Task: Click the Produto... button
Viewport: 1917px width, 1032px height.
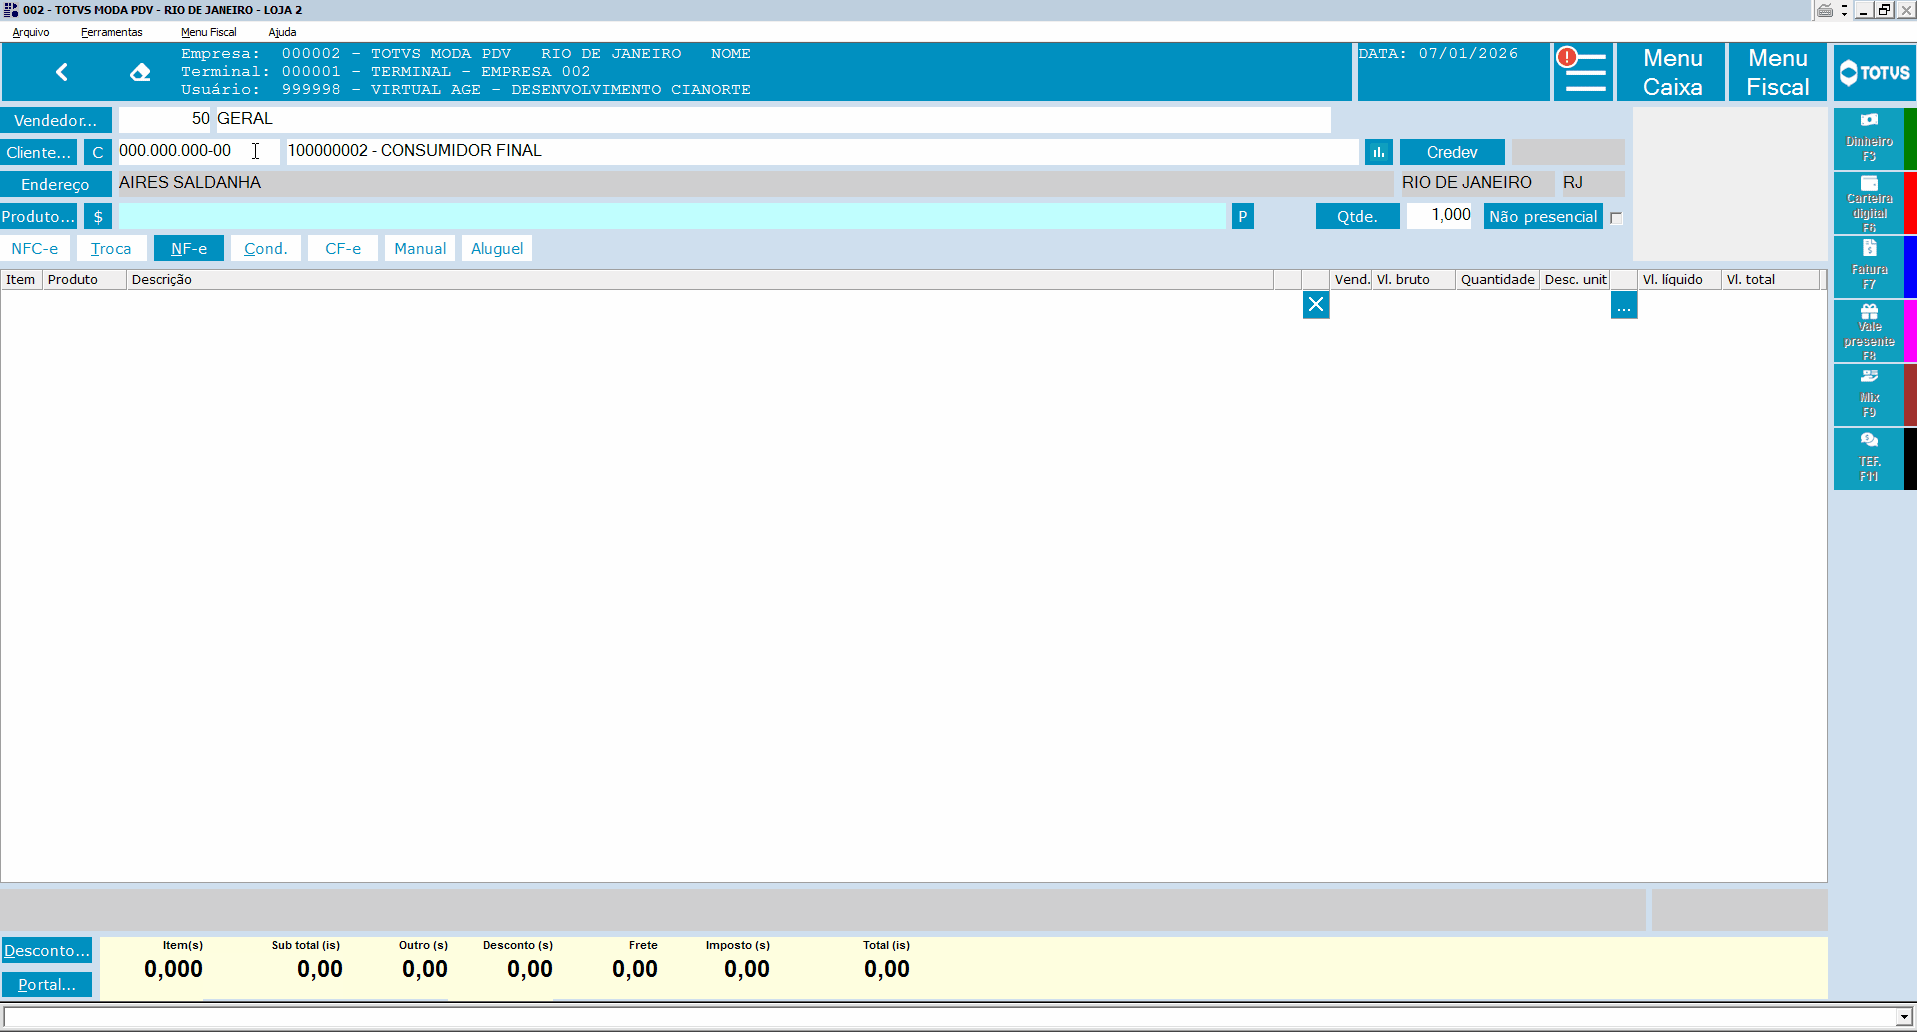Action: (x=39, y=216)
